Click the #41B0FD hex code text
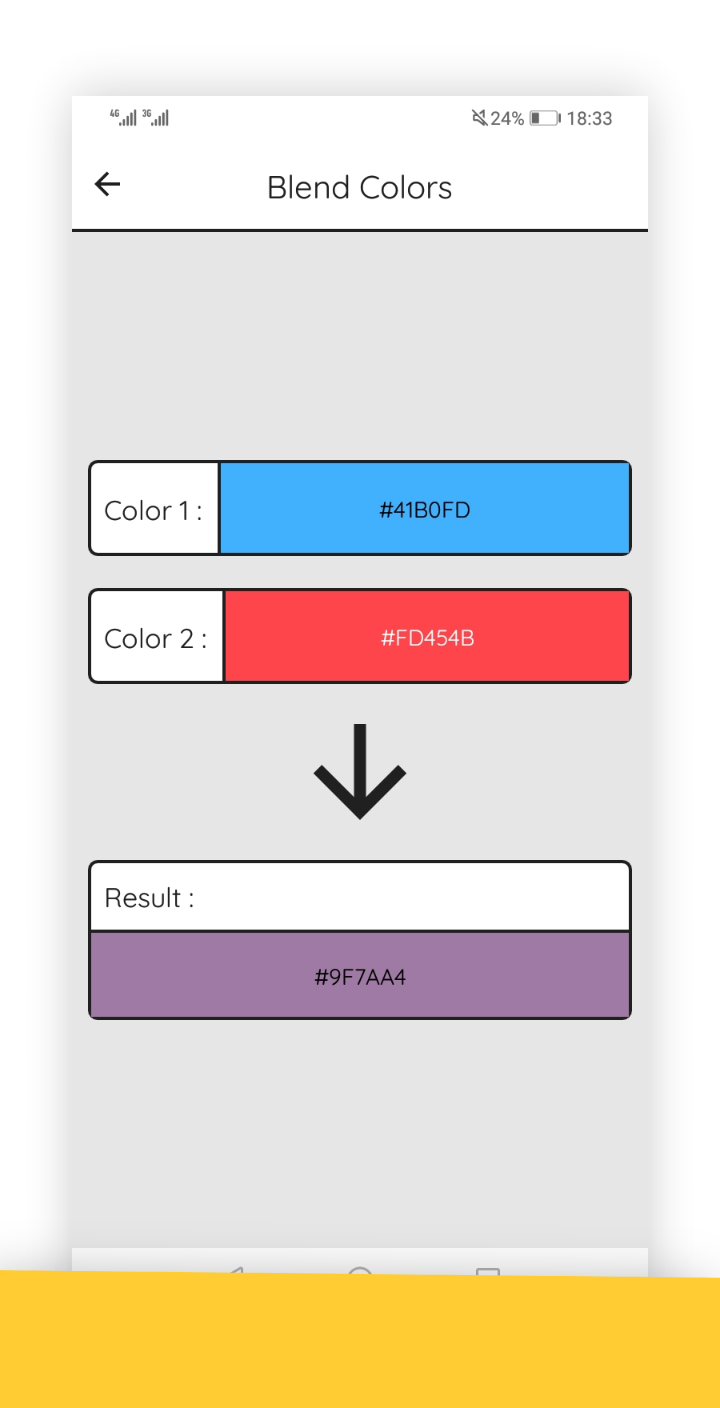This screenshot has height=1408, width=720. click(x=425, y=510)
